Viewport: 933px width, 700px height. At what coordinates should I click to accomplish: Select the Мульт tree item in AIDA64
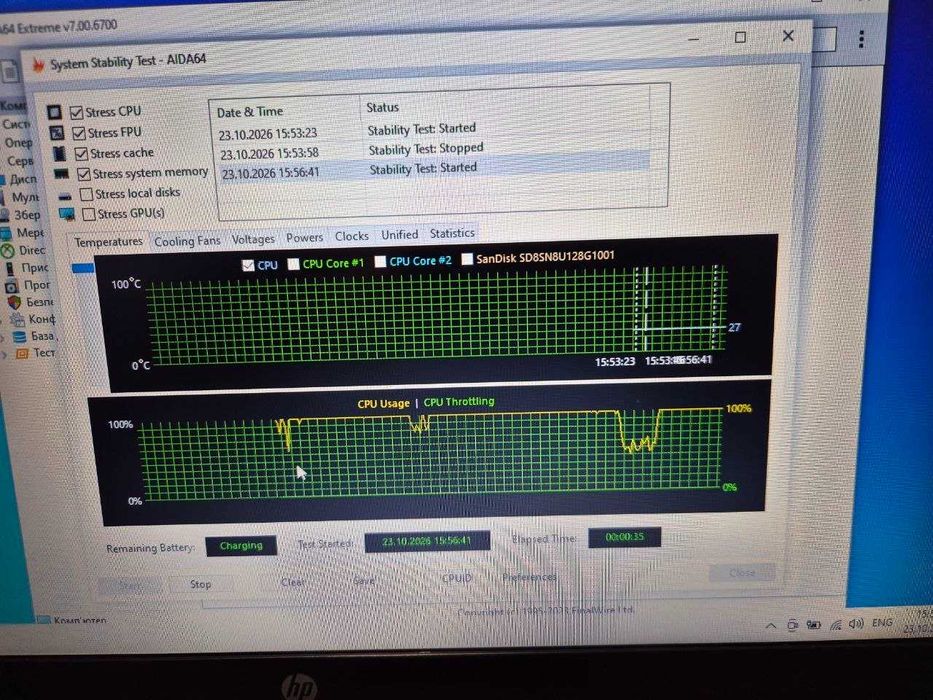26,197
